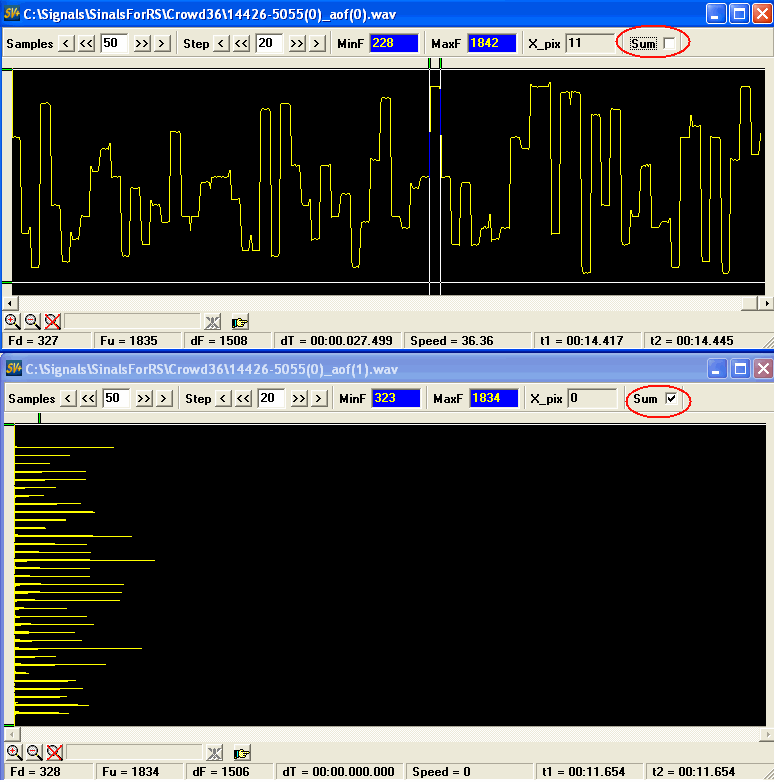Decrease Samples with double-left arrow in top window
Viewport: 775px width, 782px height.
click(x=88, y=44)
